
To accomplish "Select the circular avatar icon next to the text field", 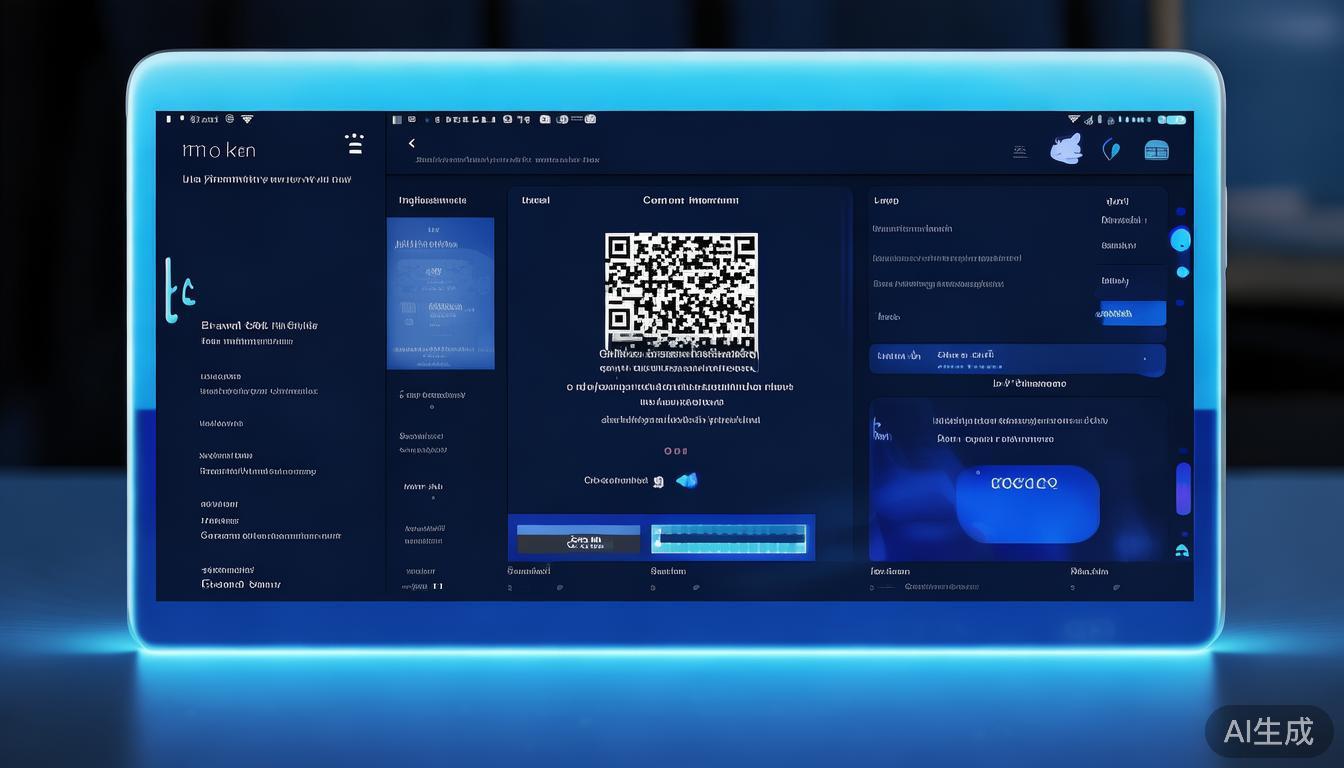I will click(x=1181, y=240).
